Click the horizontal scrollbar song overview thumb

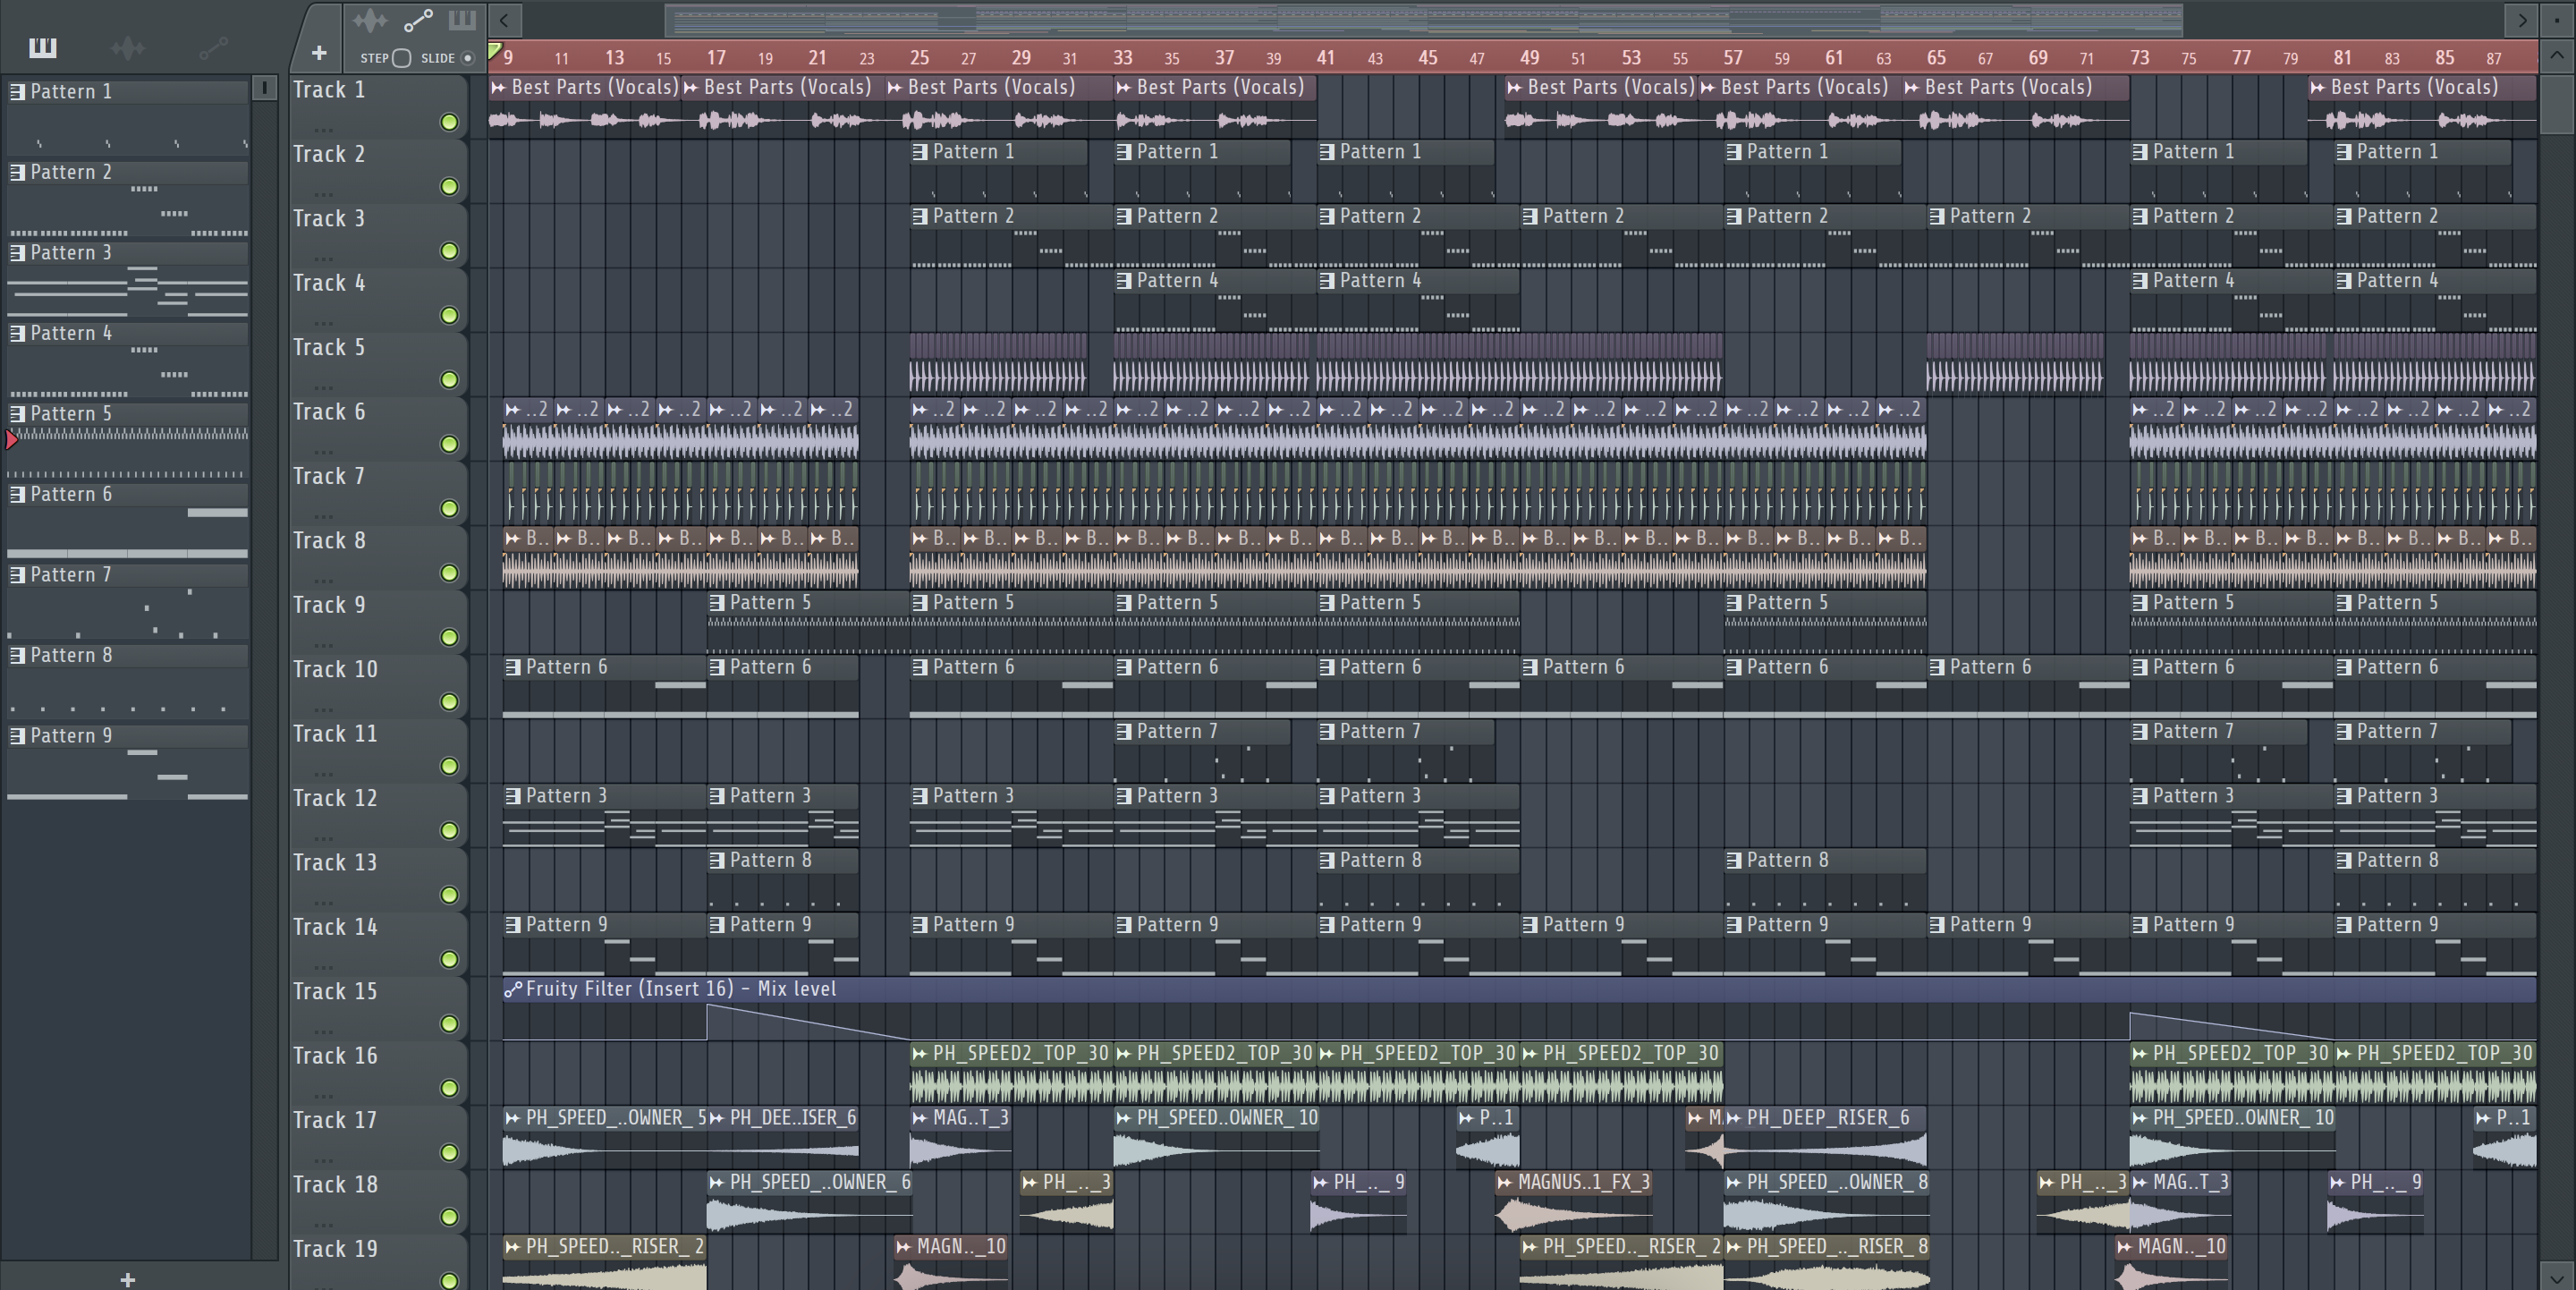point(1424,20)
